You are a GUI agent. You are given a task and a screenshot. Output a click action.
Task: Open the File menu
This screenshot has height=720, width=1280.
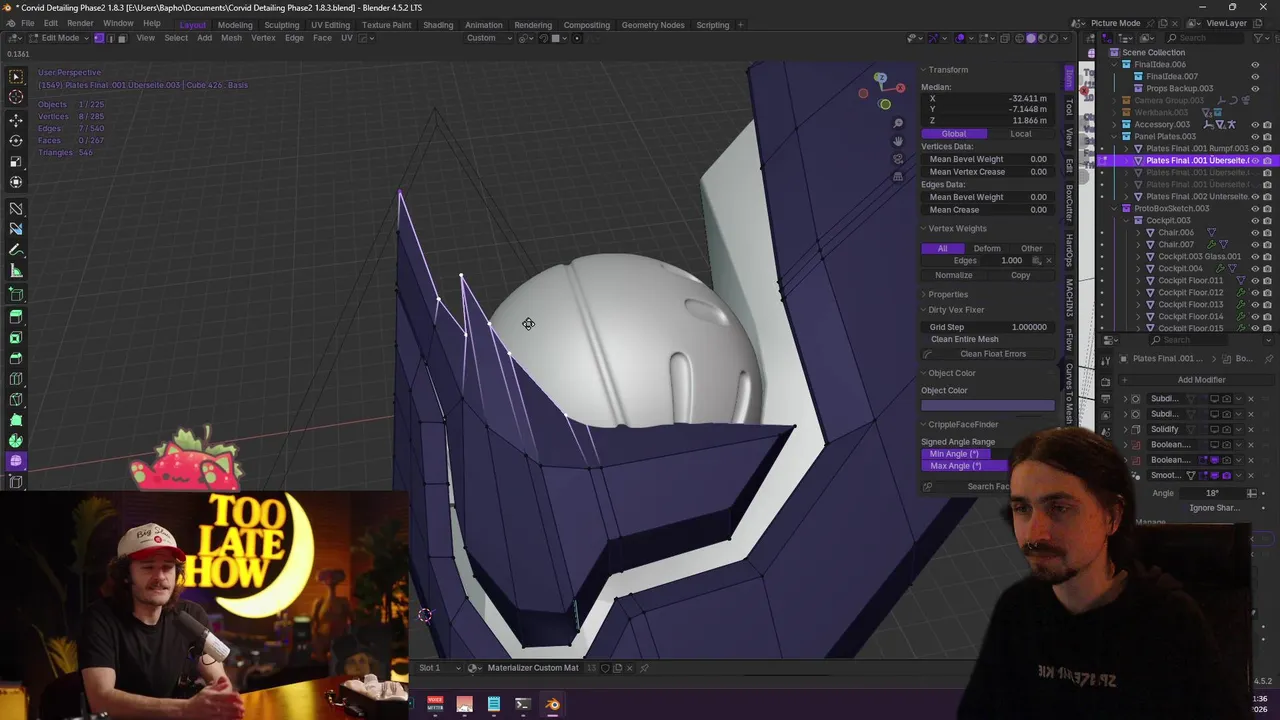pos(28,23)
